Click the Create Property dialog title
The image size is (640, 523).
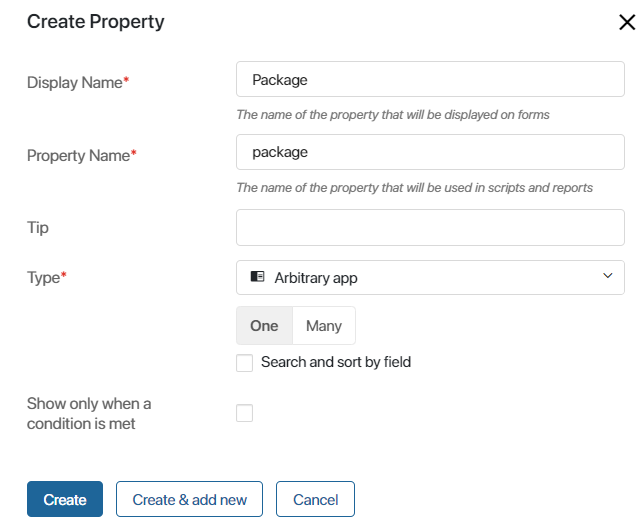coord(96,22)
